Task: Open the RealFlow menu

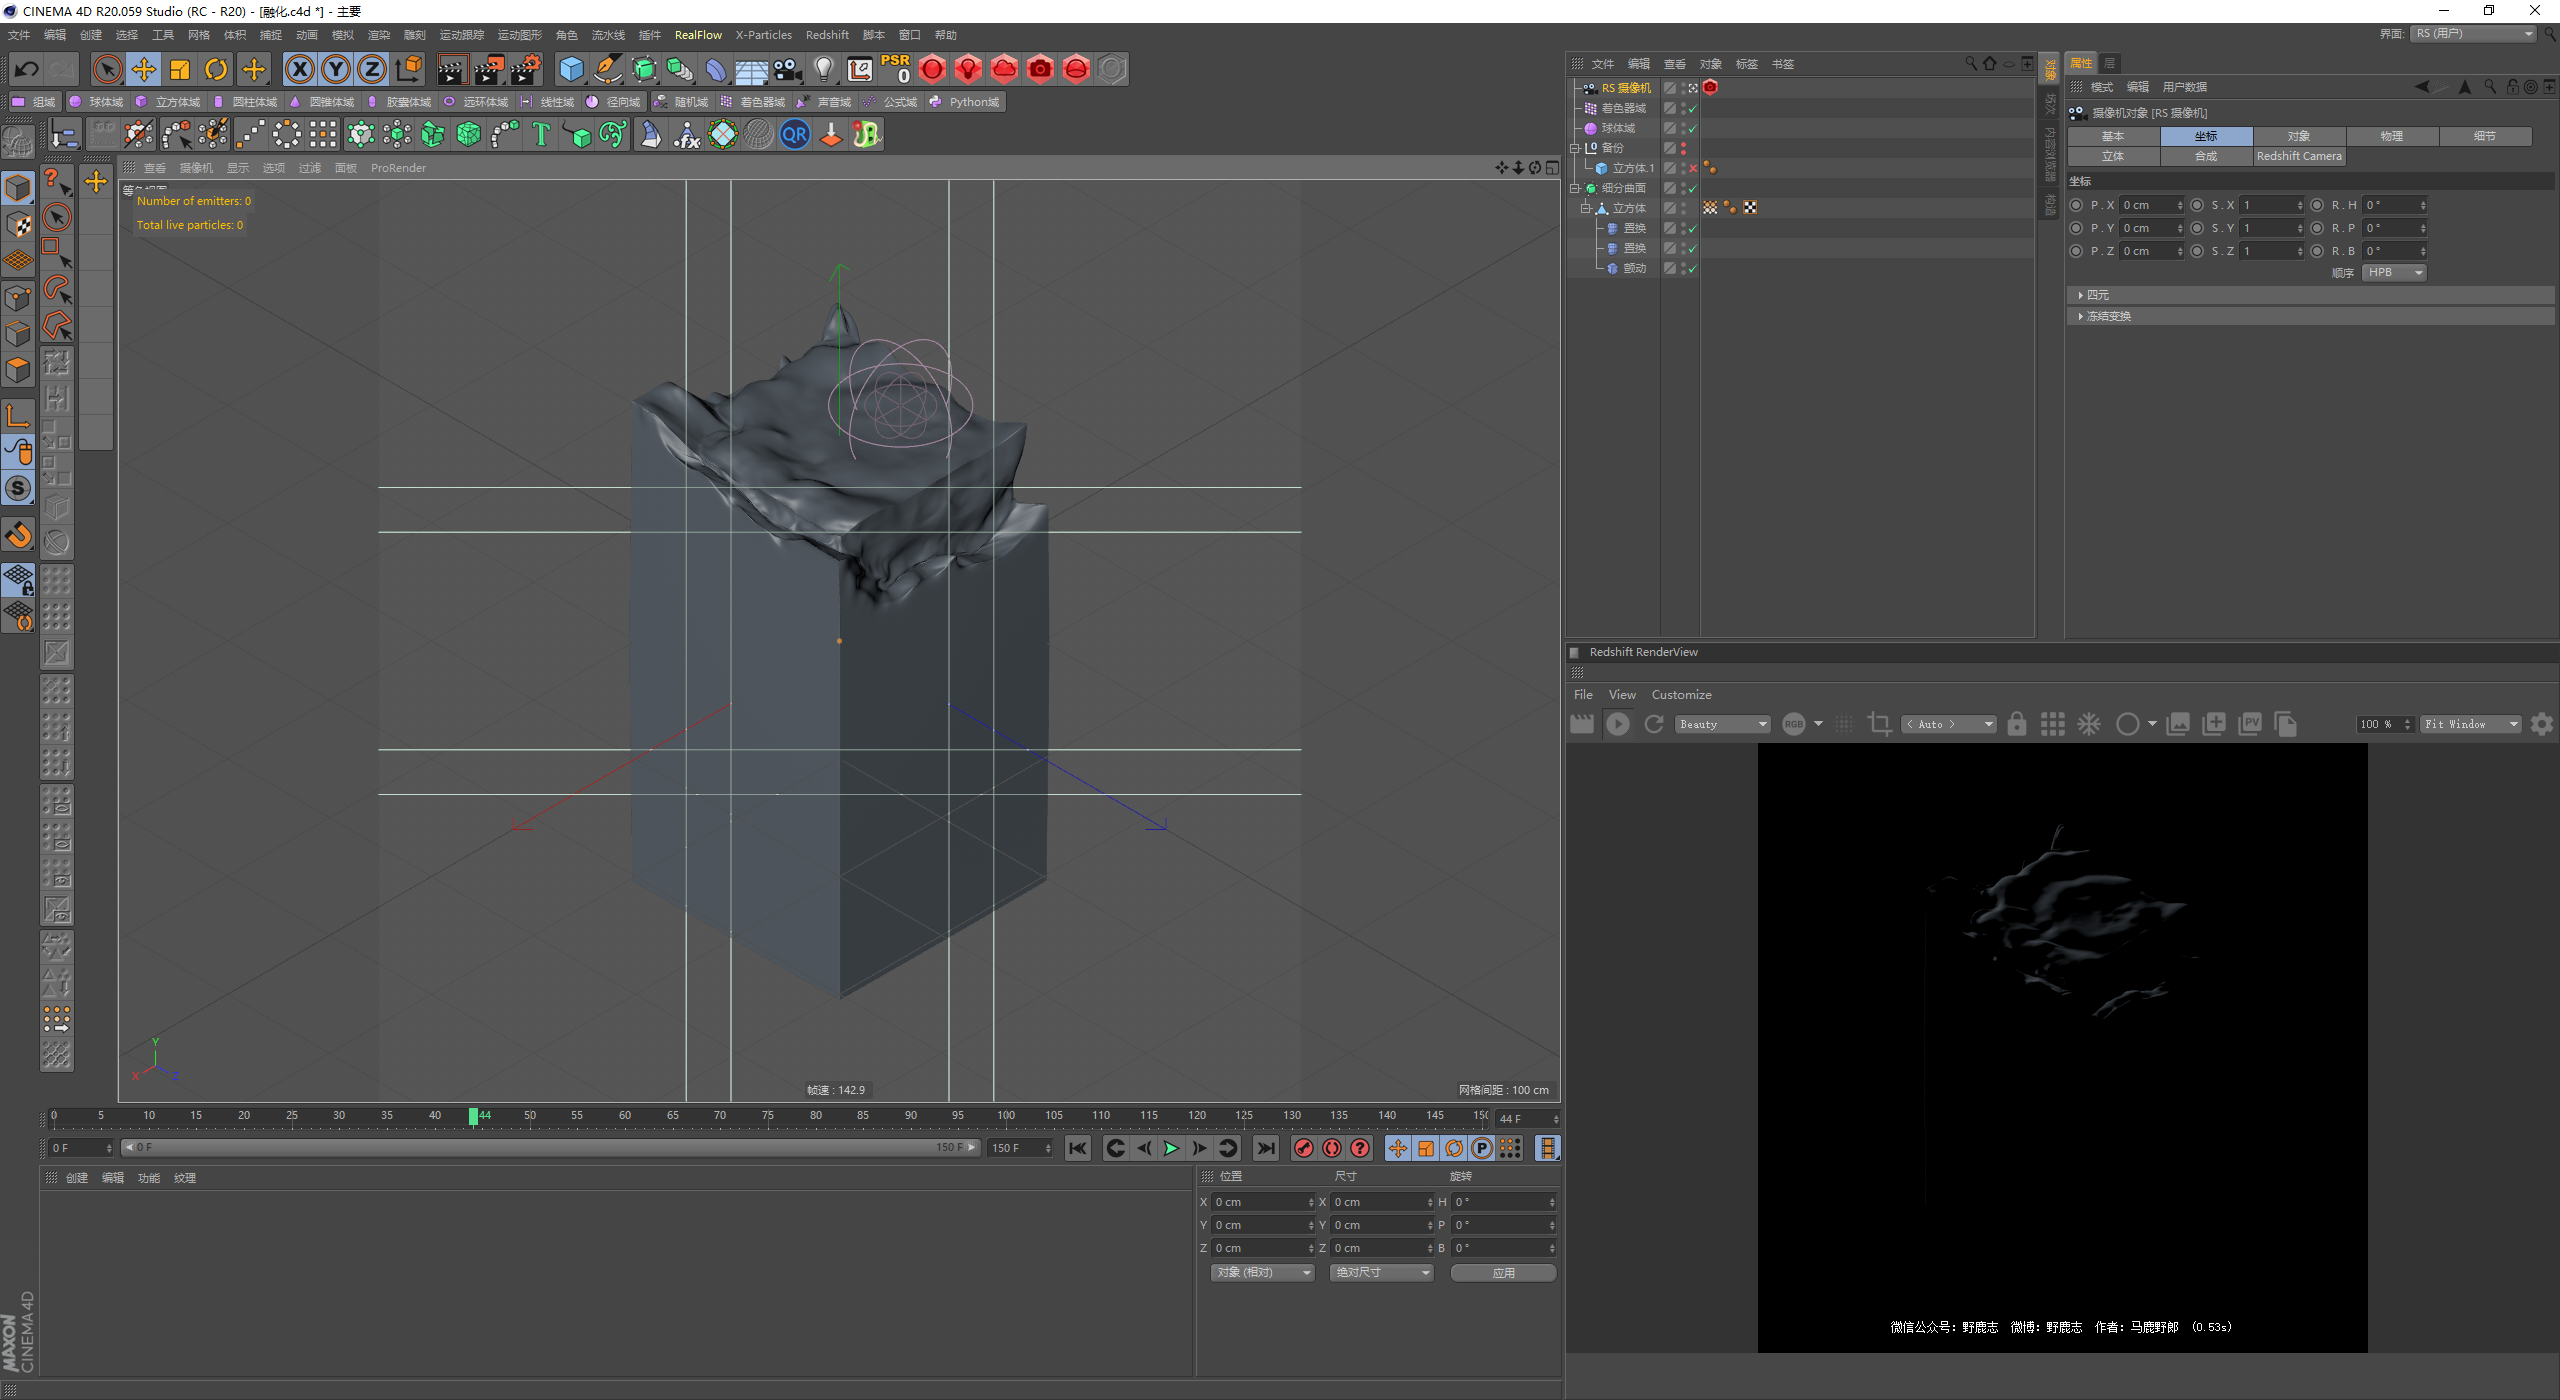Action: 697,35
